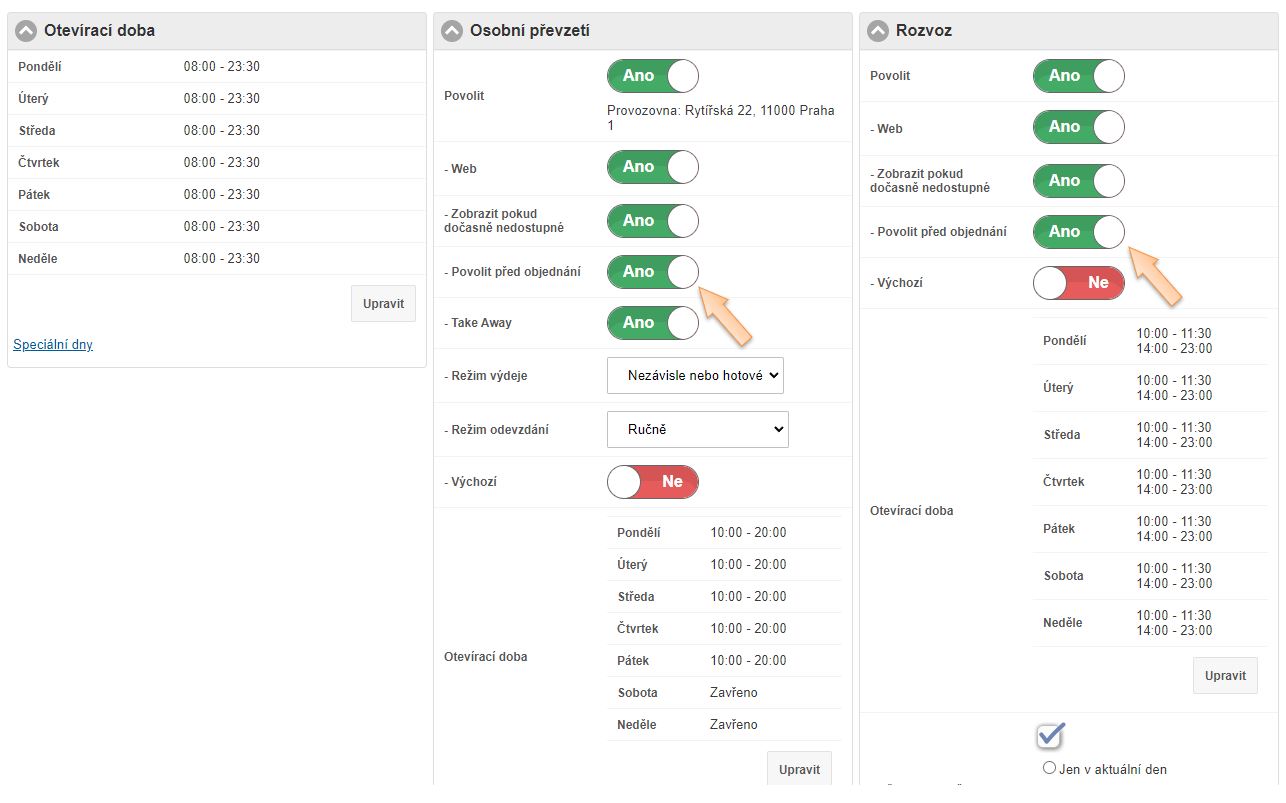Open the Režim výdeje dropdown

tap(695, 376)
